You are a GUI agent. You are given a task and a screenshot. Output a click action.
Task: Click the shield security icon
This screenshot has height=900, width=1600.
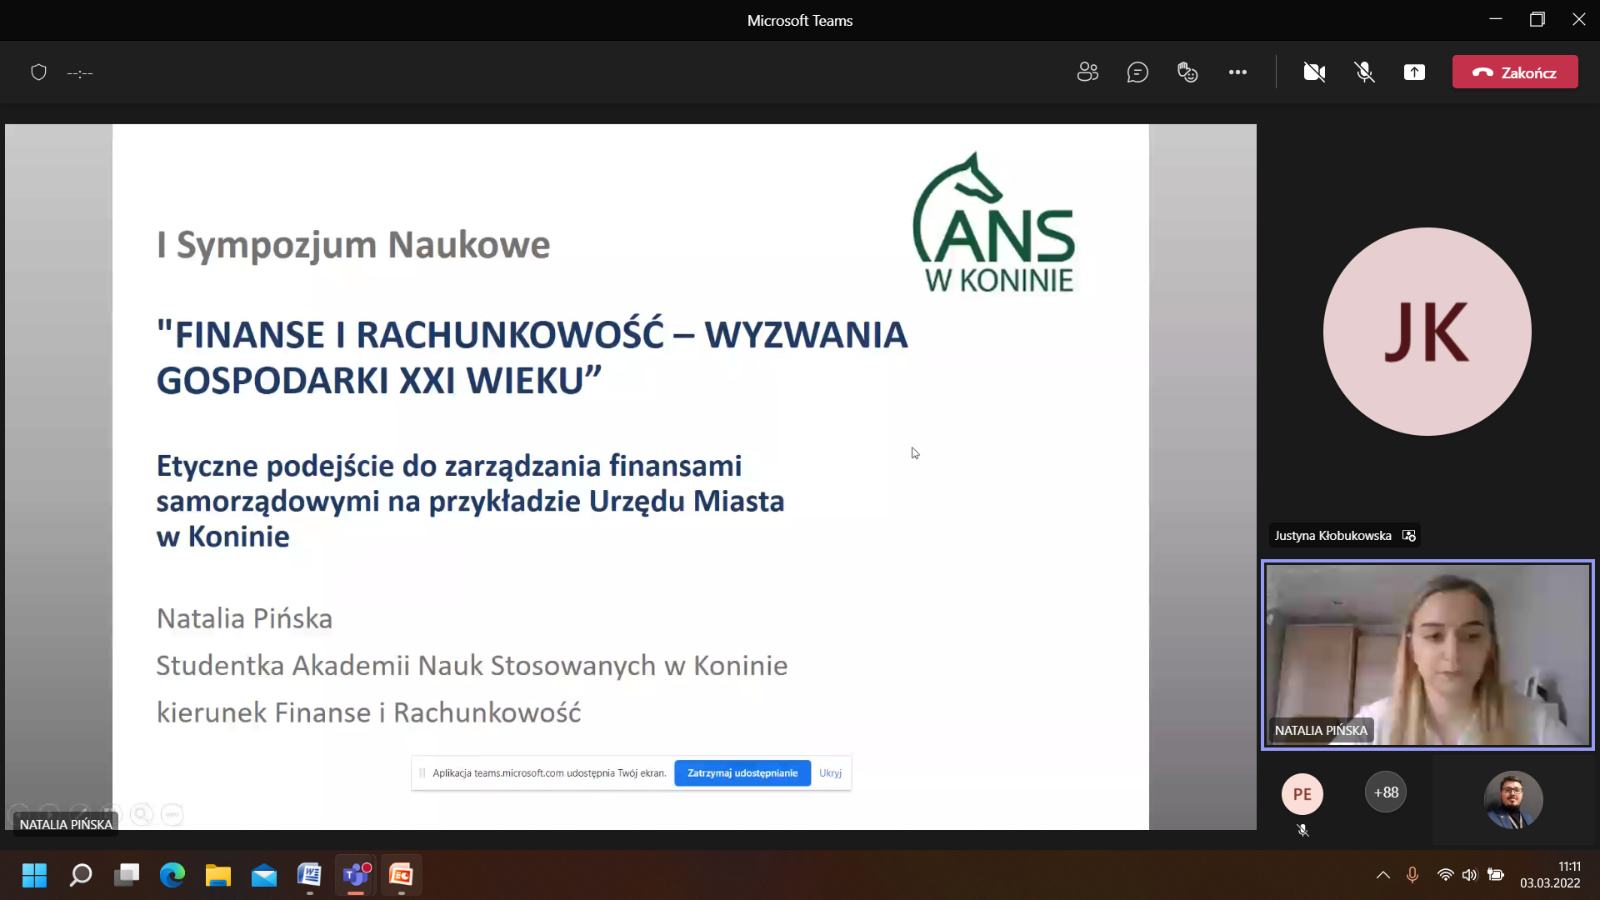point(39,72)
